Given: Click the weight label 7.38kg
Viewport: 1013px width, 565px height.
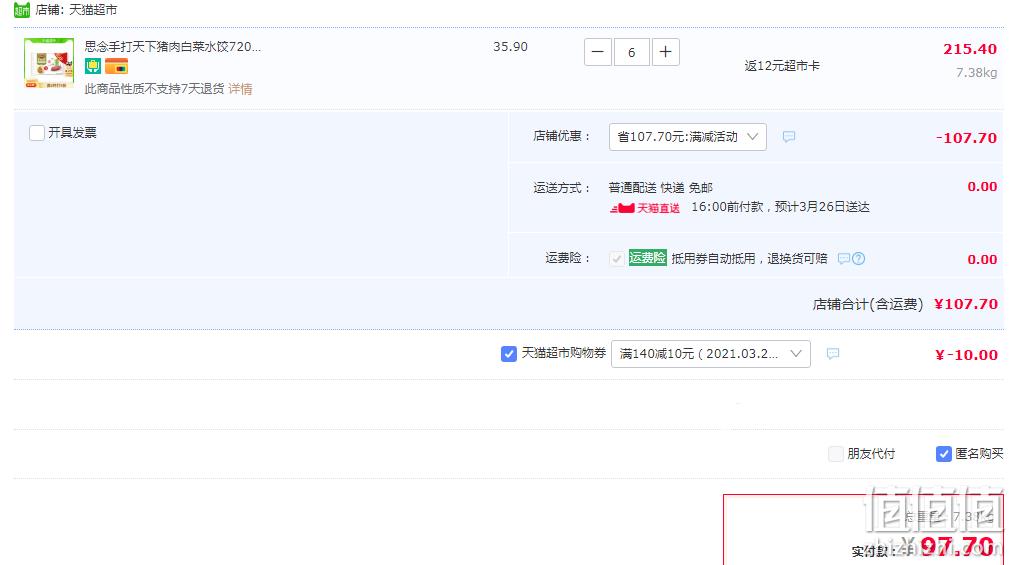Looking at the screenshot, I should tap(977, 72).
